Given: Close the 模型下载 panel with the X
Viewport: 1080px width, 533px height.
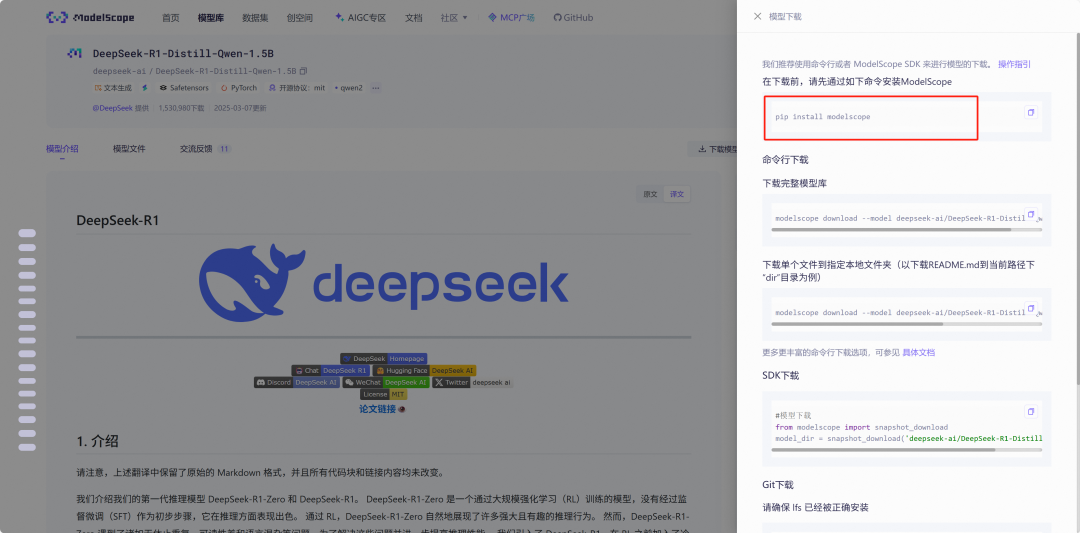Looking at the screenshot, I should 757,17.
